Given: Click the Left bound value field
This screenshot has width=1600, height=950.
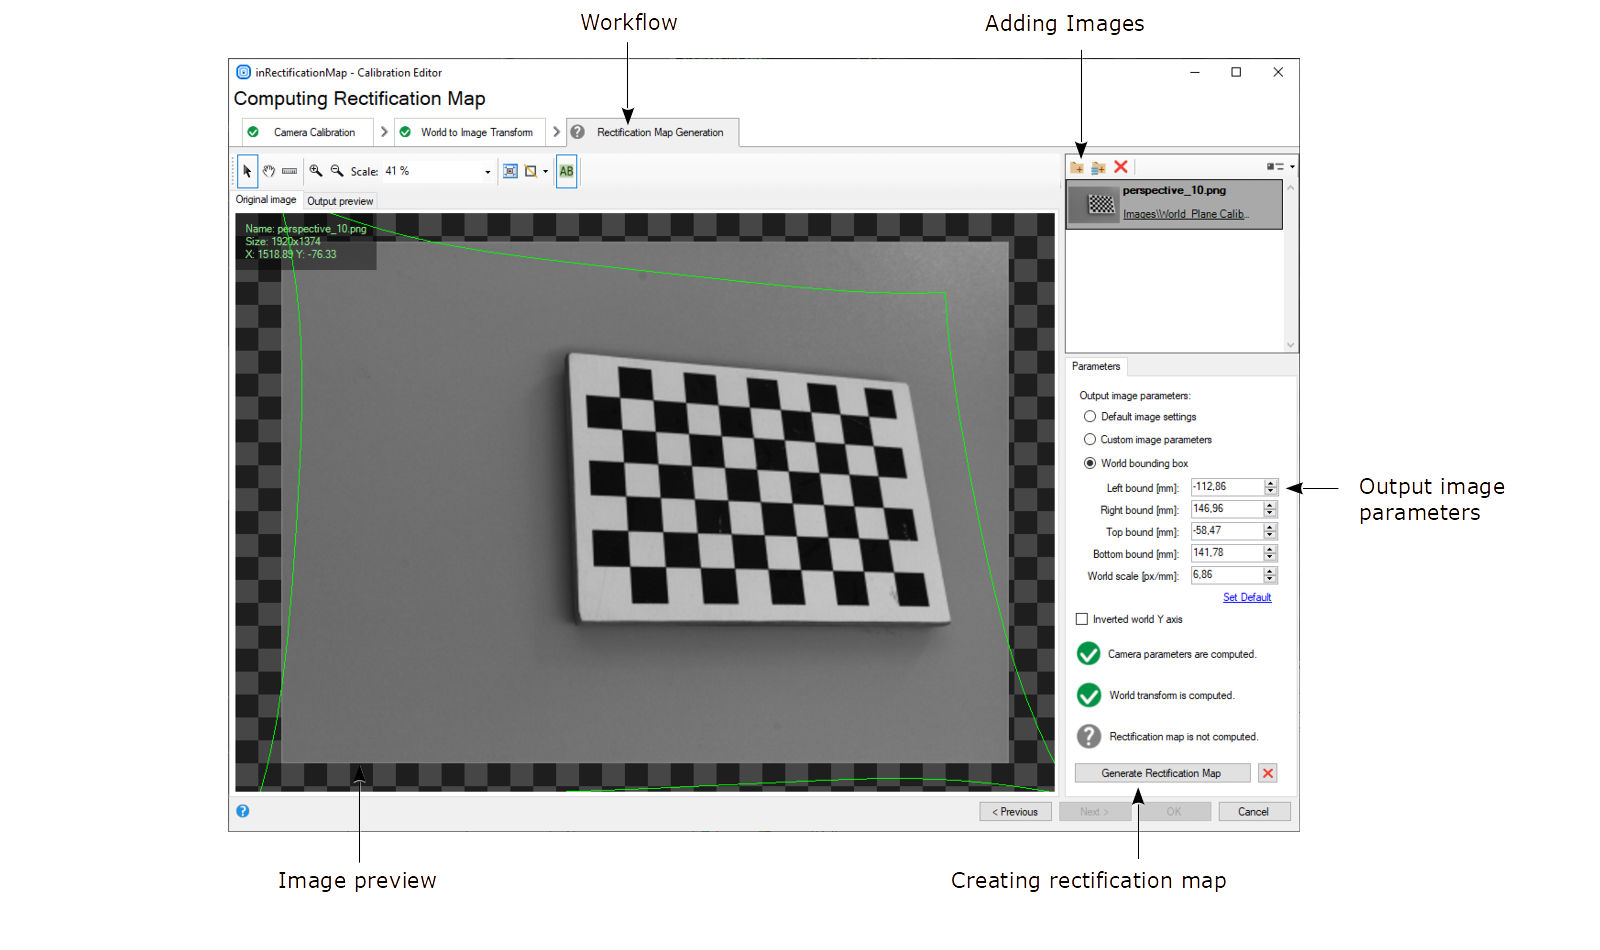Looking at the screenshot, I should (1227, 487).
